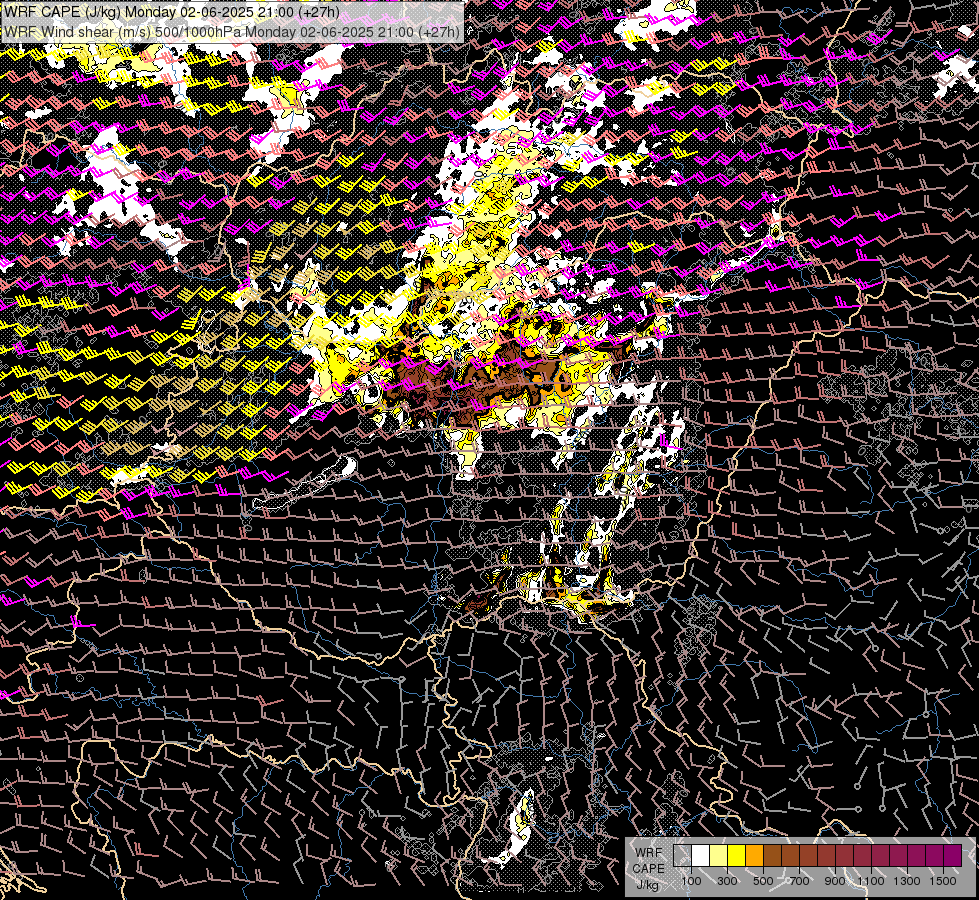979x900 pixels.
Task: Click the legend's 'CAPE' label
Action: (x=648, y=869)
